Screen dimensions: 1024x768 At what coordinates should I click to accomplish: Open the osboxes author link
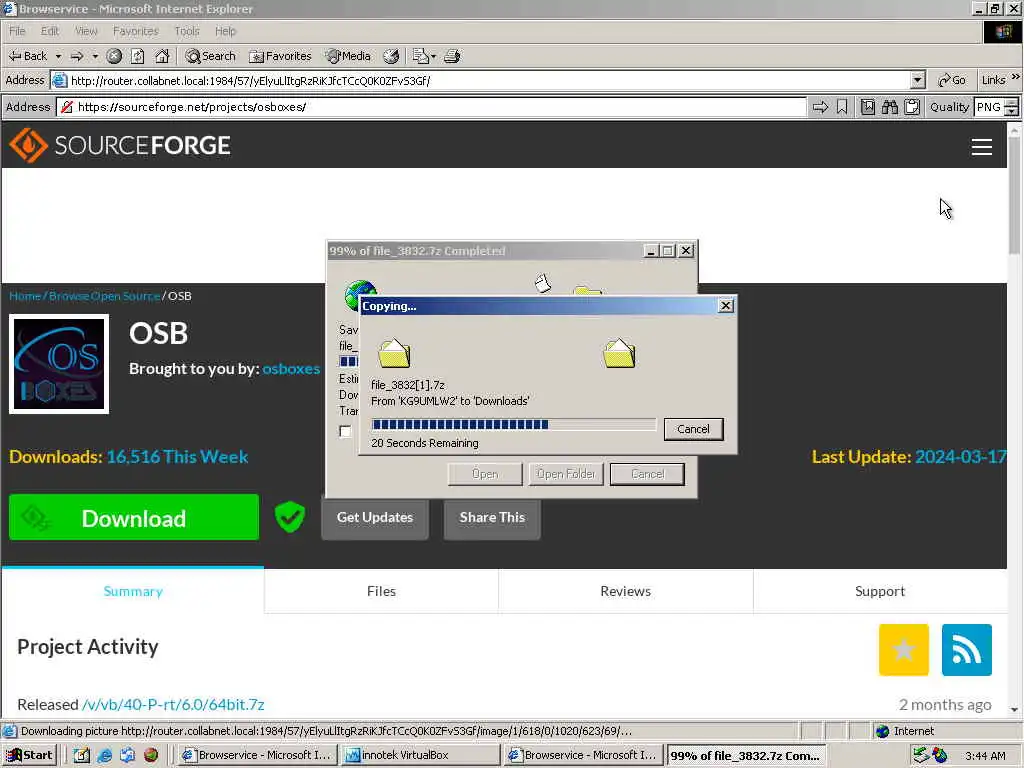point(291,368)
